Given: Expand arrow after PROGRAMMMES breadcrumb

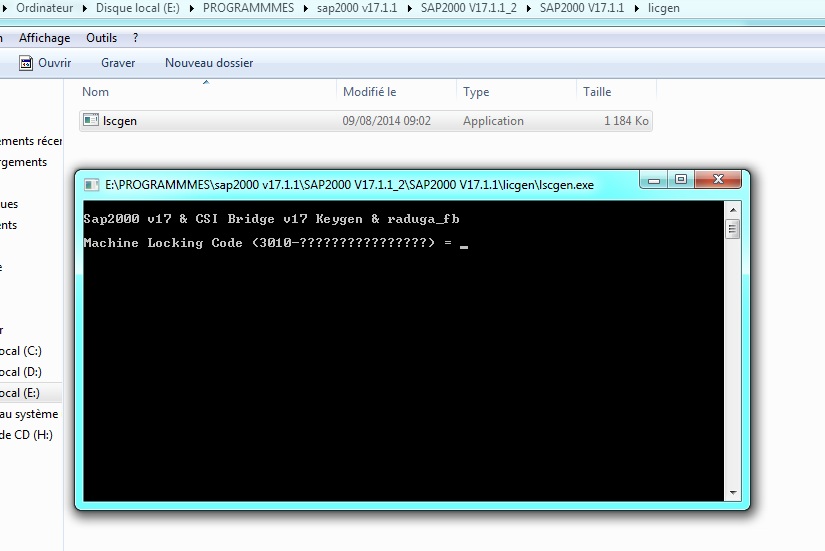Looking at the screenshot, I should click(306, 8).
